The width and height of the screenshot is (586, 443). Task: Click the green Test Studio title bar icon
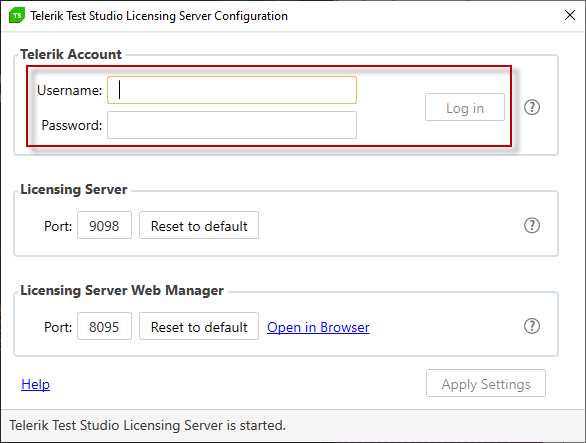17,15
